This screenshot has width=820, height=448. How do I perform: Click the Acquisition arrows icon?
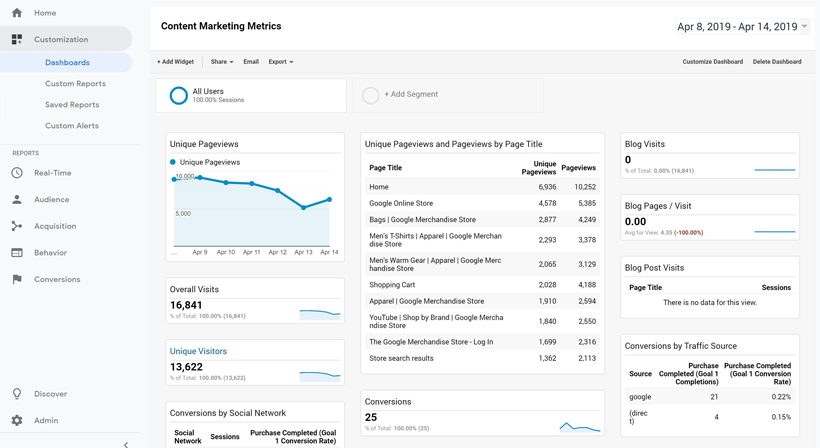[x=17, y=226]
